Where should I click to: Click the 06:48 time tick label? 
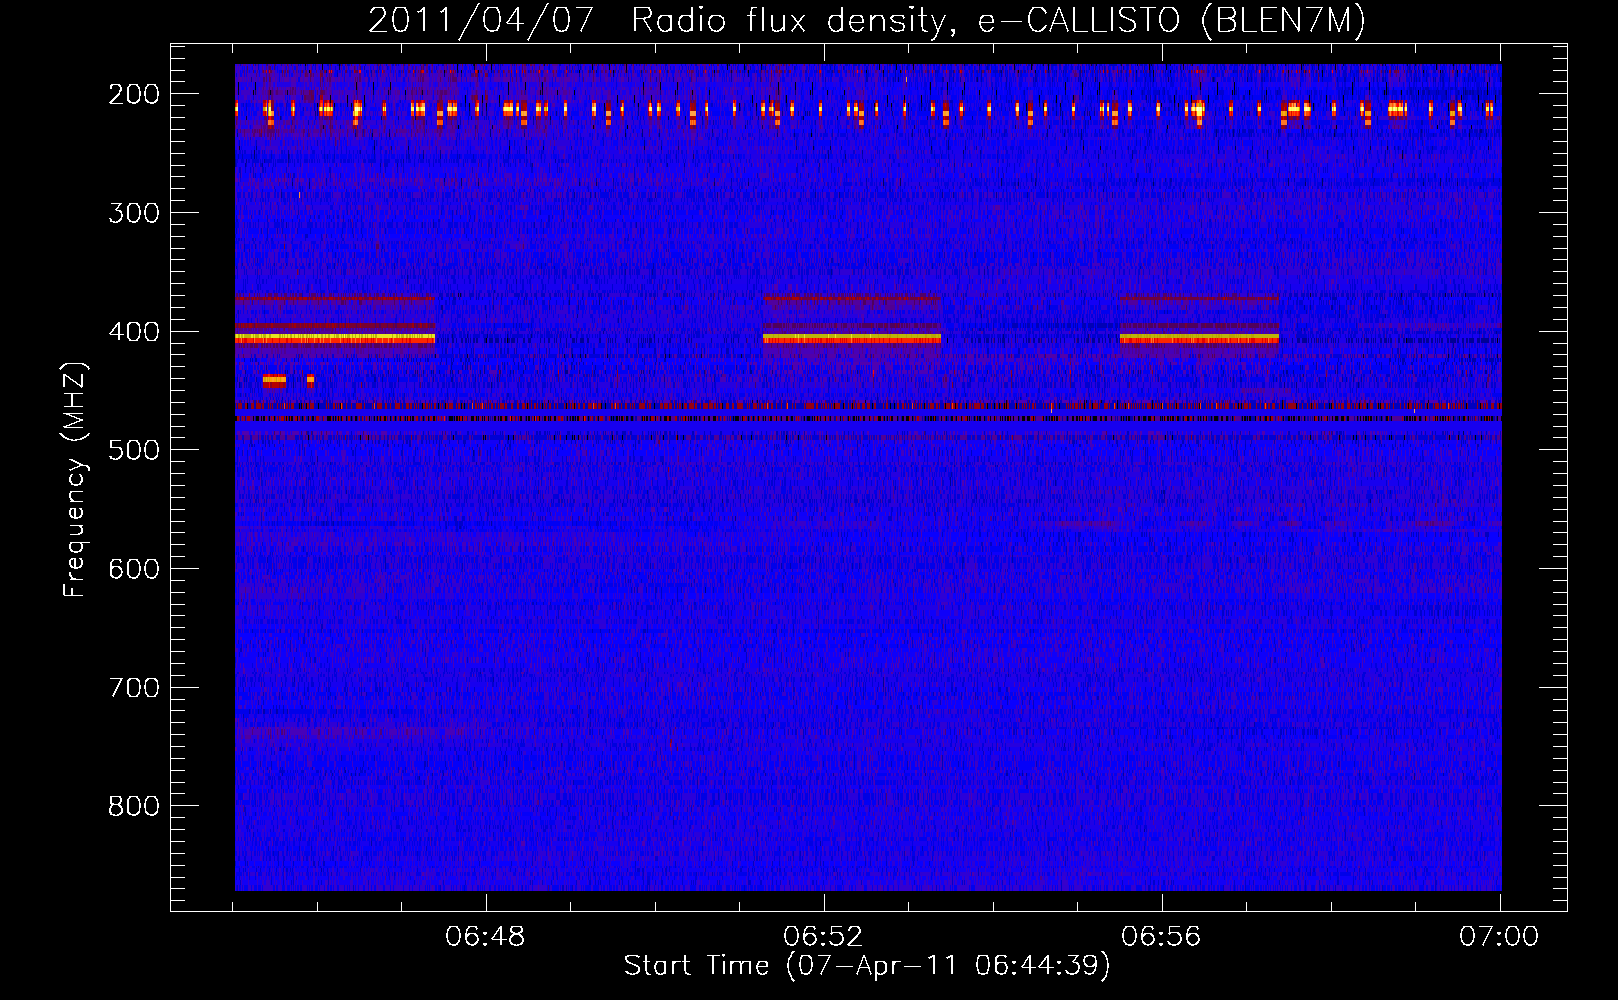(485, 937)
